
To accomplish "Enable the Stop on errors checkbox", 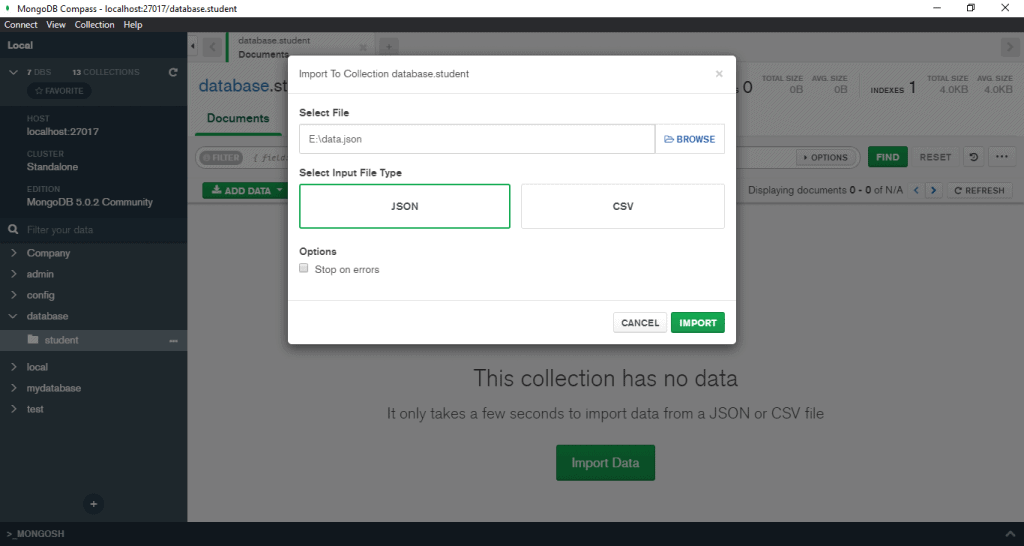I will (x=304, y=268).
